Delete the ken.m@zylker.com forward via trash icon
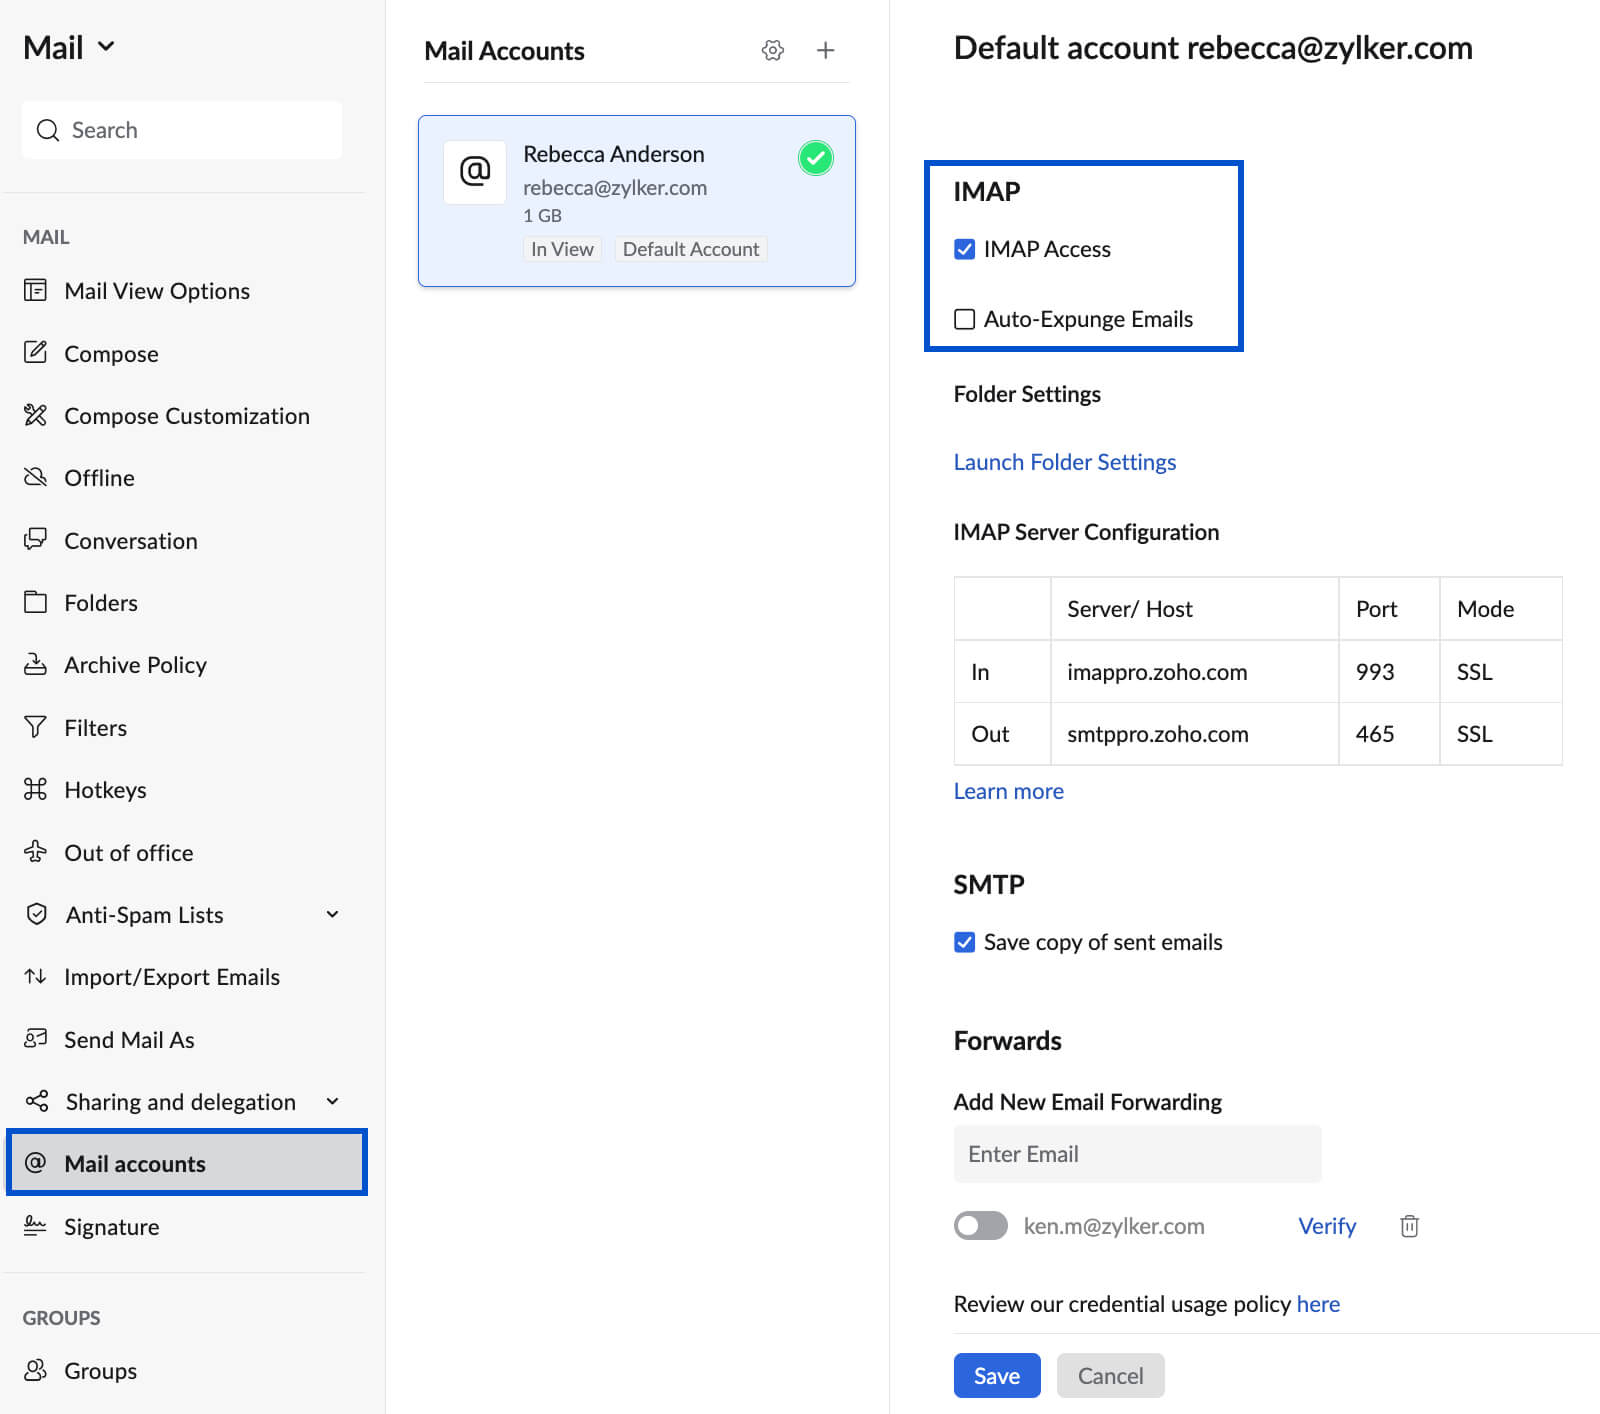The image size is (1600, 1414). [1409, 1226]
